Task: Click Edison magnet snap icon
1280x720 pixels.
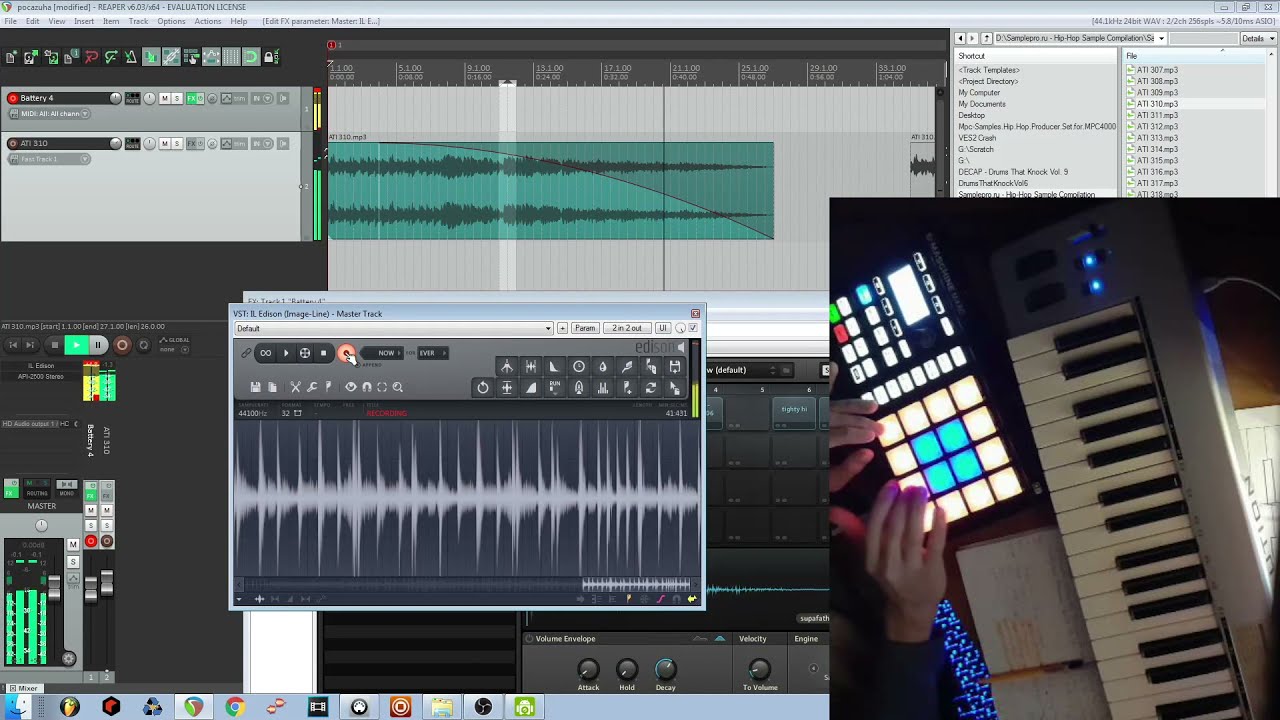Action: coord(367,387)
